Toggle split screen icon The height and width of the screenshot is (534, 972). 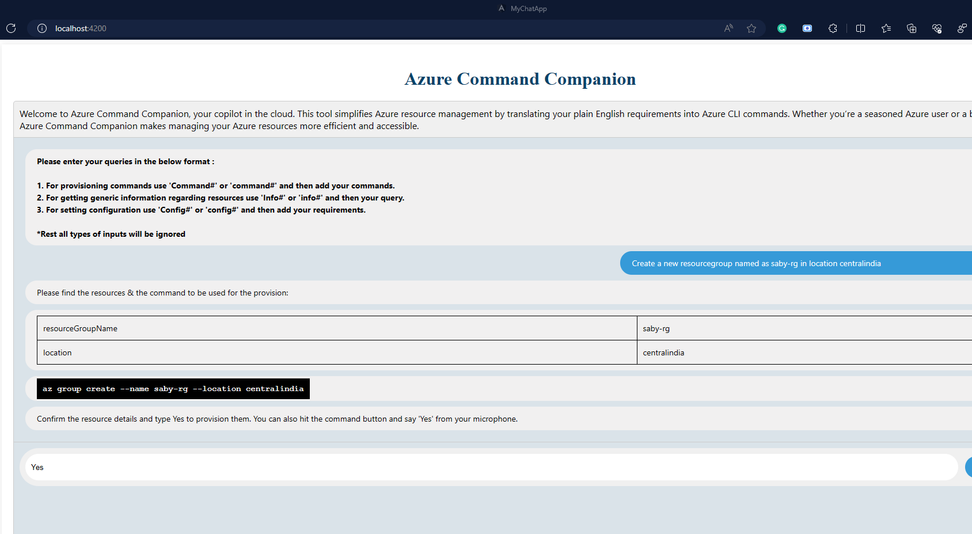(860, 29)
